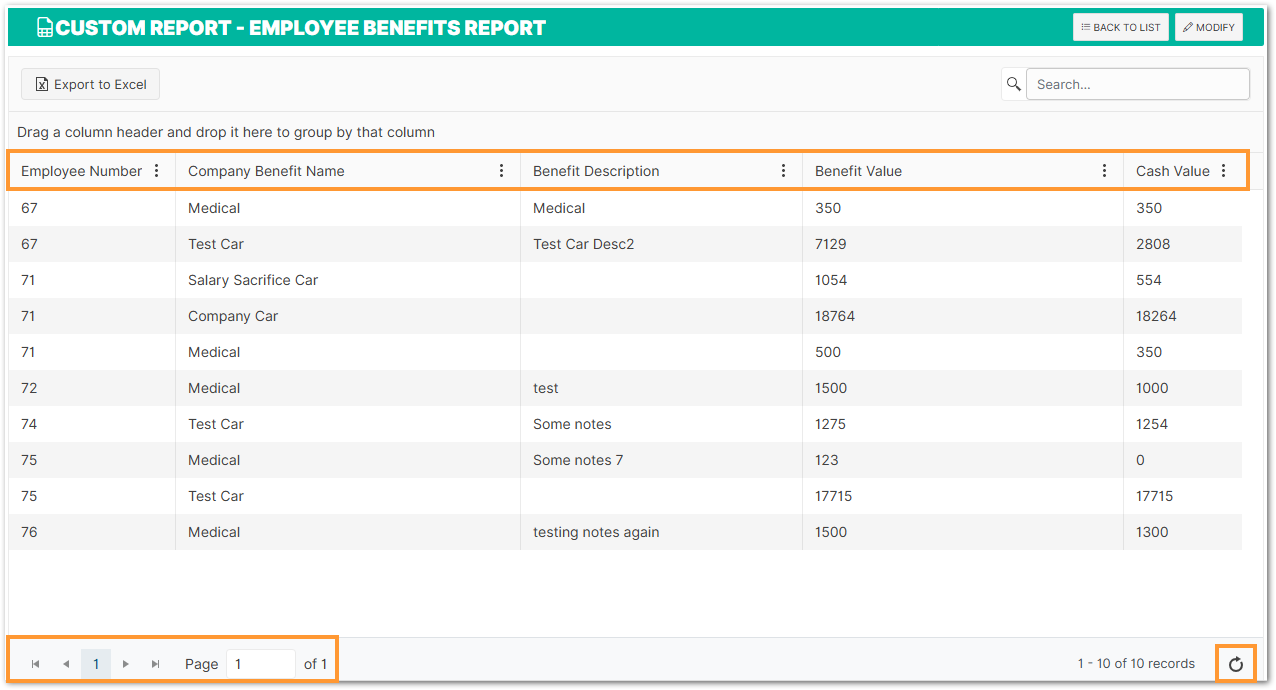Return using Back To List button
This screenshot has height=690, width=1276.
1121,27
